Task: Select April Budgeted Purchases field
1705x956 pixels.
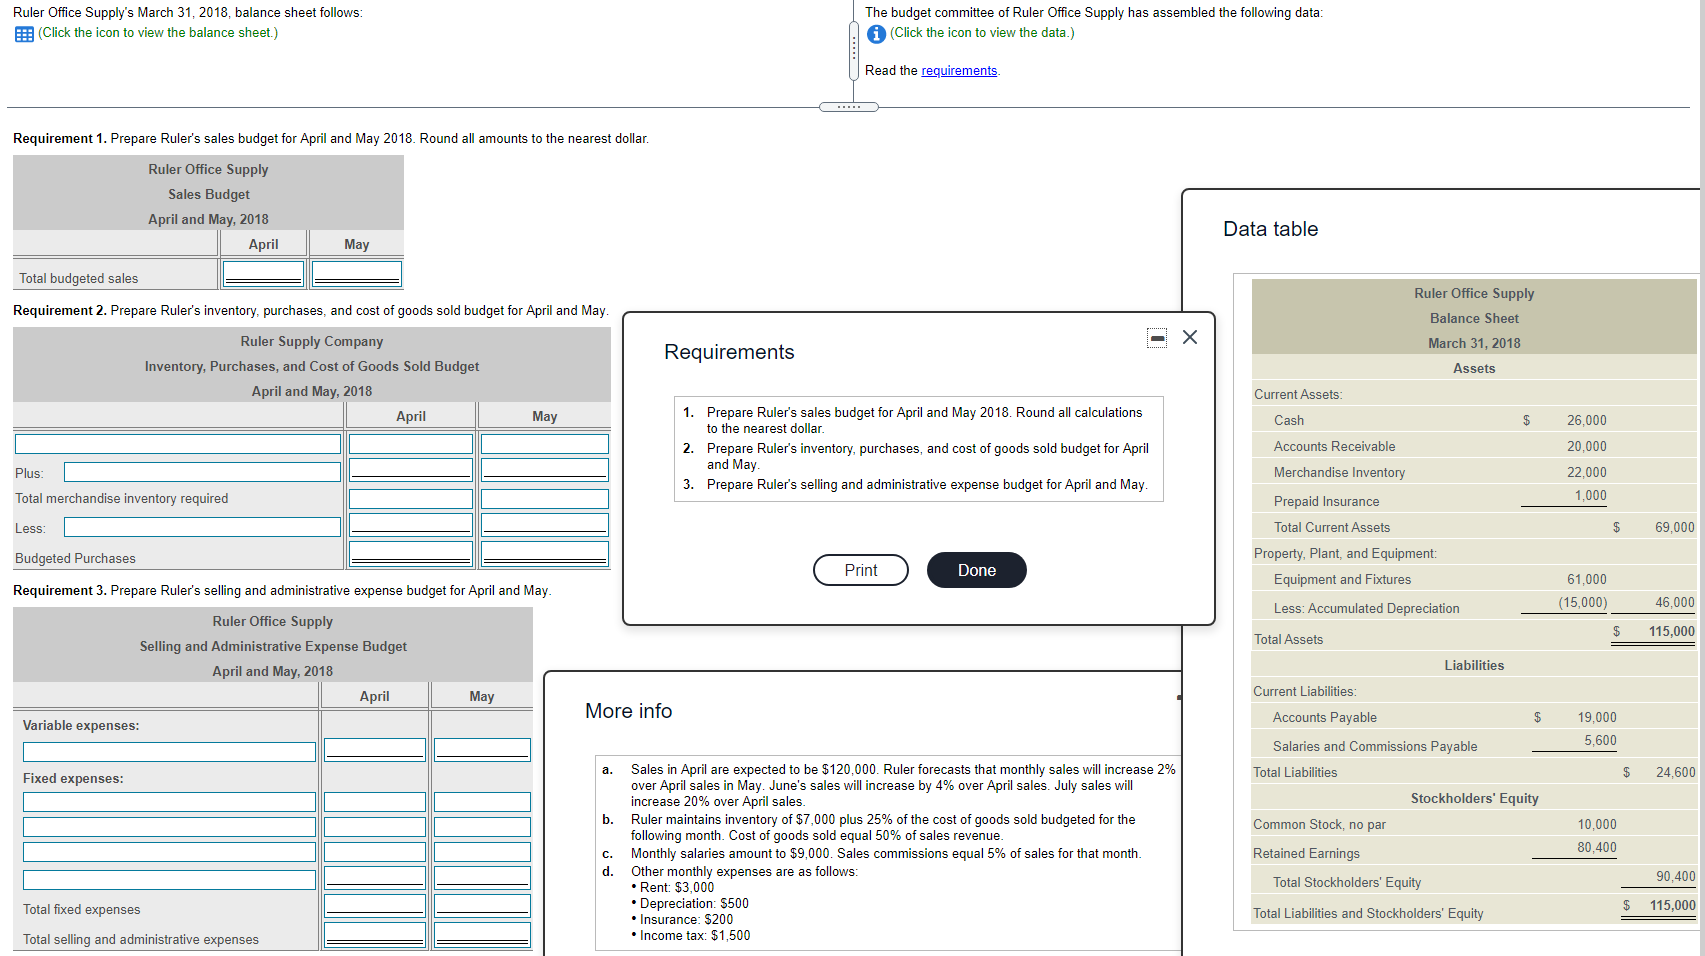Action: 411,554
